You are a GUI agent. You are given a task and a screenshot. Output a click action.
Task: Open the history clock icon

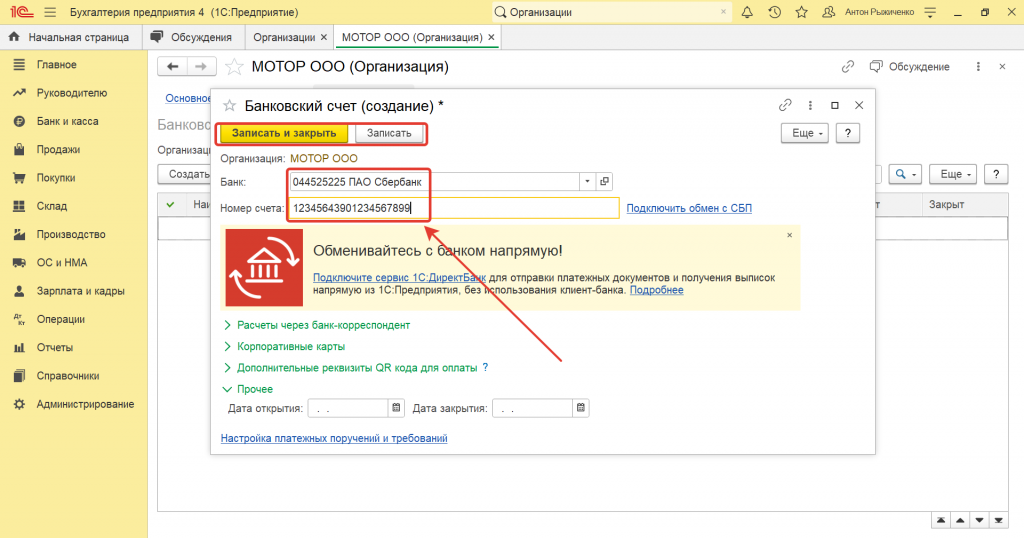click(x=774, y=12)
